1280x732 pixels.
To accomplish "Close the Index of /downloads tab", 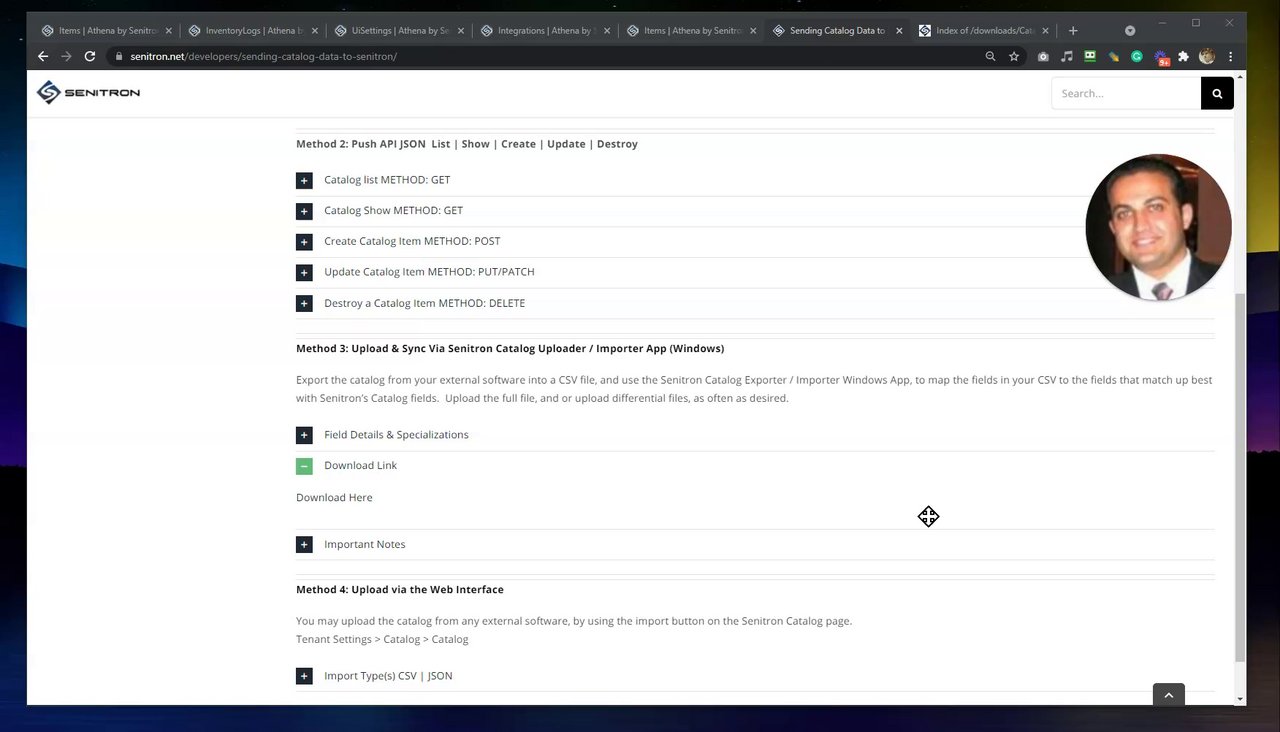I will click(1045, 31).
